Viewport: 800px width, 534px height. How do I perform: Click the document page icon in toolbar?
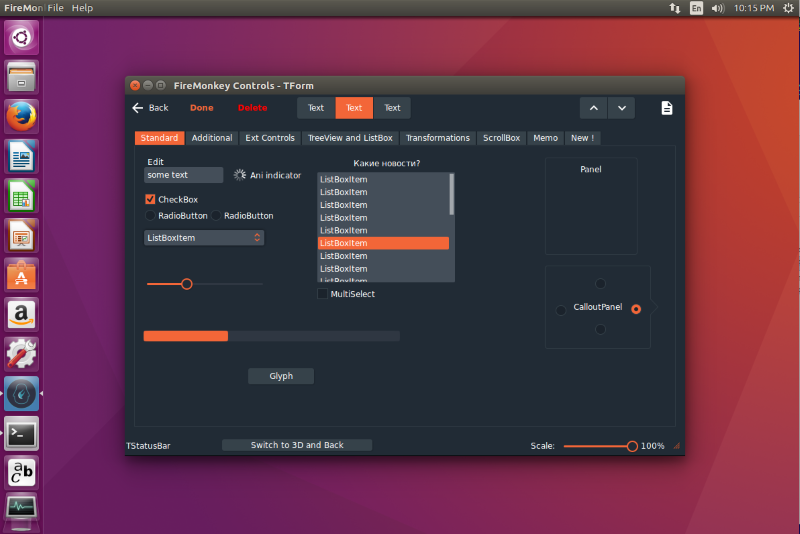pyautogui.click(x=666, y=108)
